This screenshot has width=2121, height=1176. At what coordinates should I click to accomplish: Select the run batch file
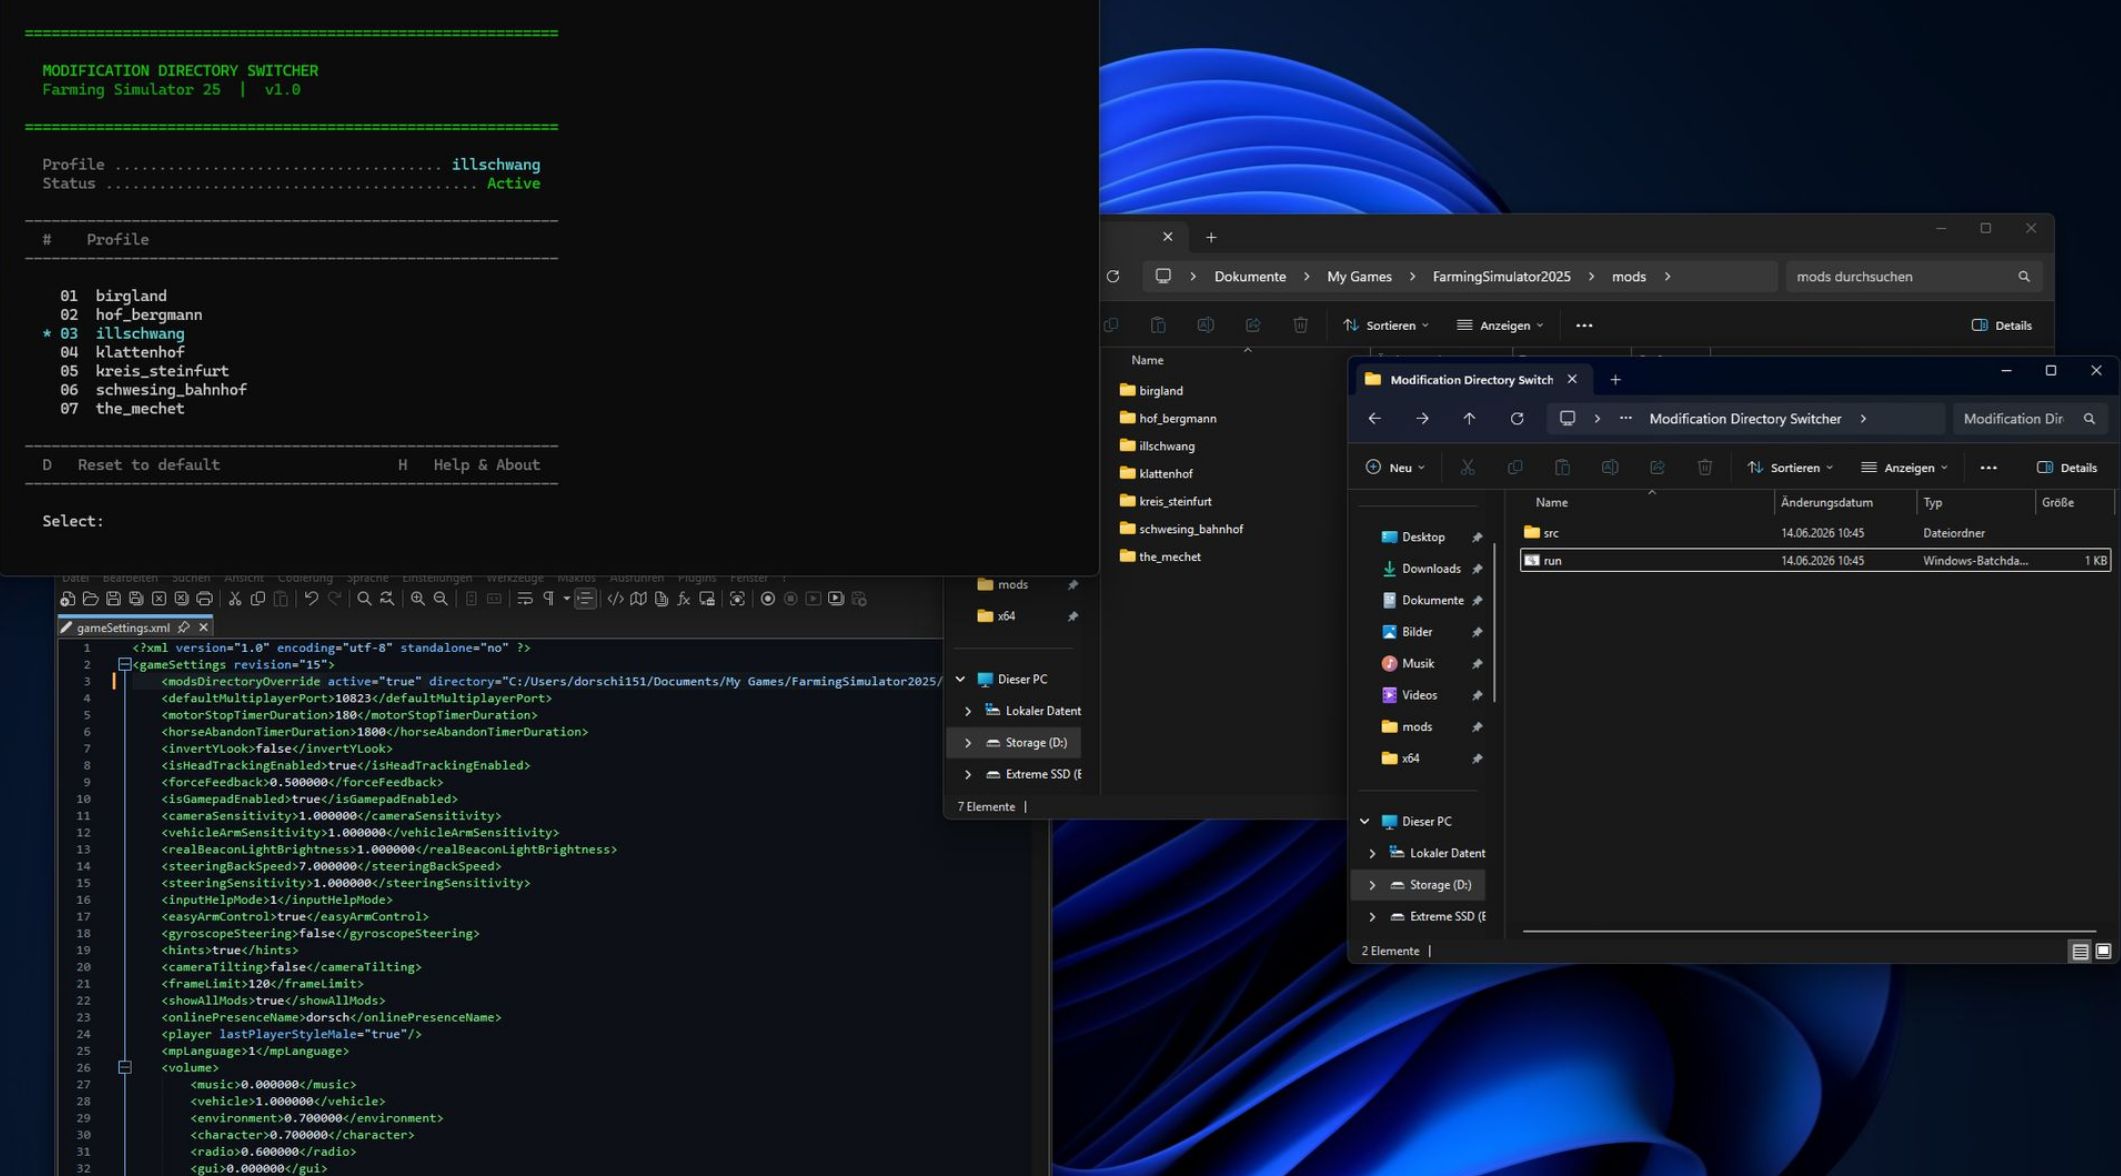point(1815,561)
